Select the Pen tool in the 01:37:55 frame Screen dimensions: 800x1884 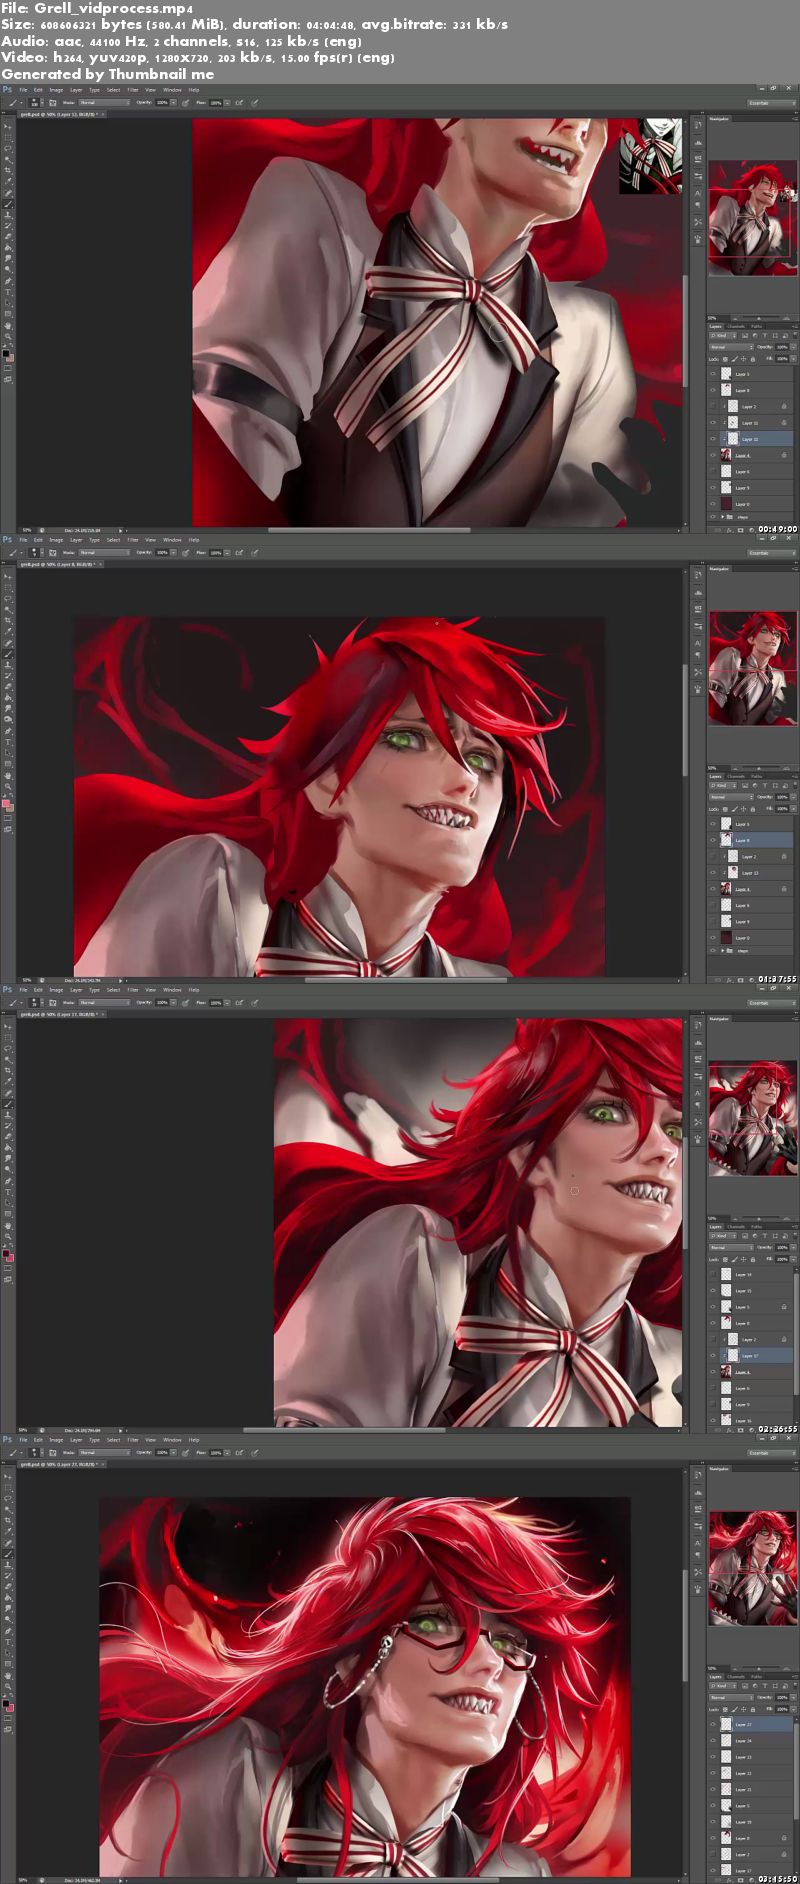click(8, 731)
